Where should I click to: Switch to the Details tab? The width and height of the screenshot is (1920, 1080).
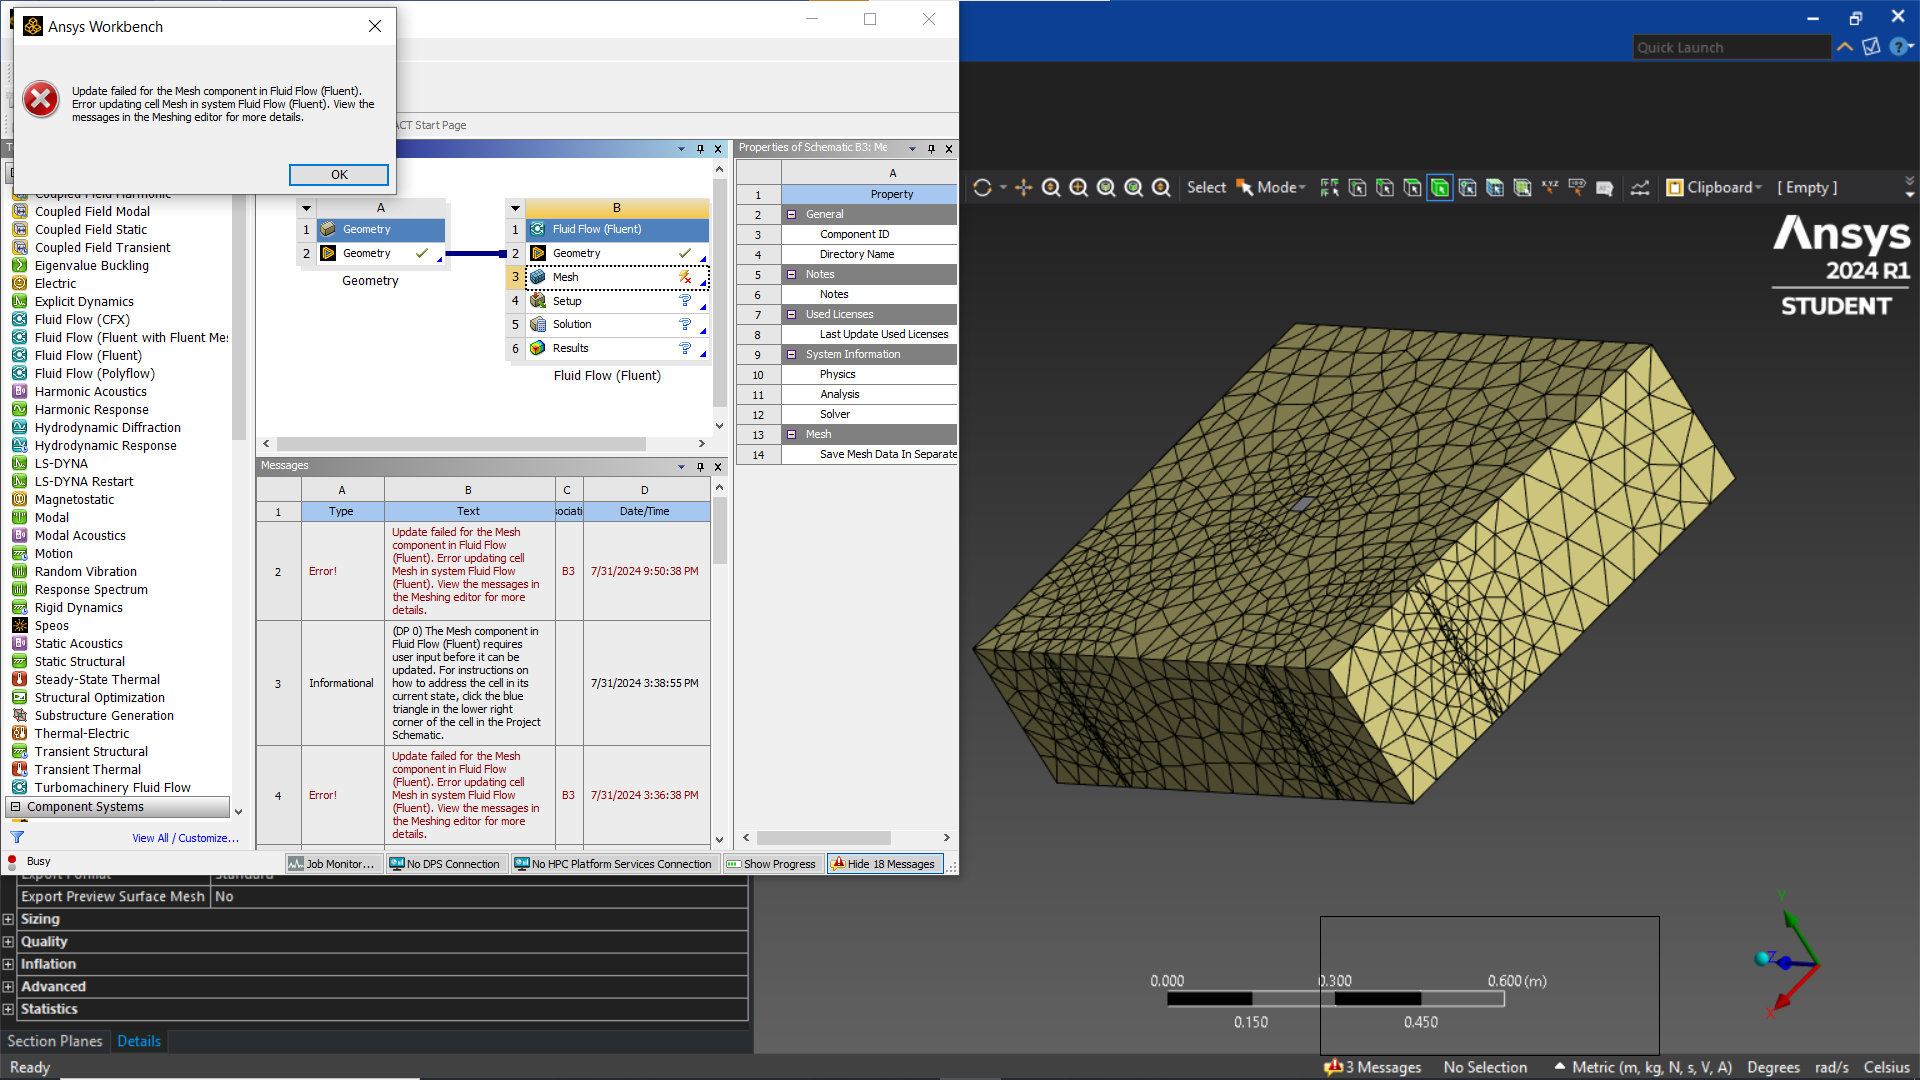click(139, 1041)
